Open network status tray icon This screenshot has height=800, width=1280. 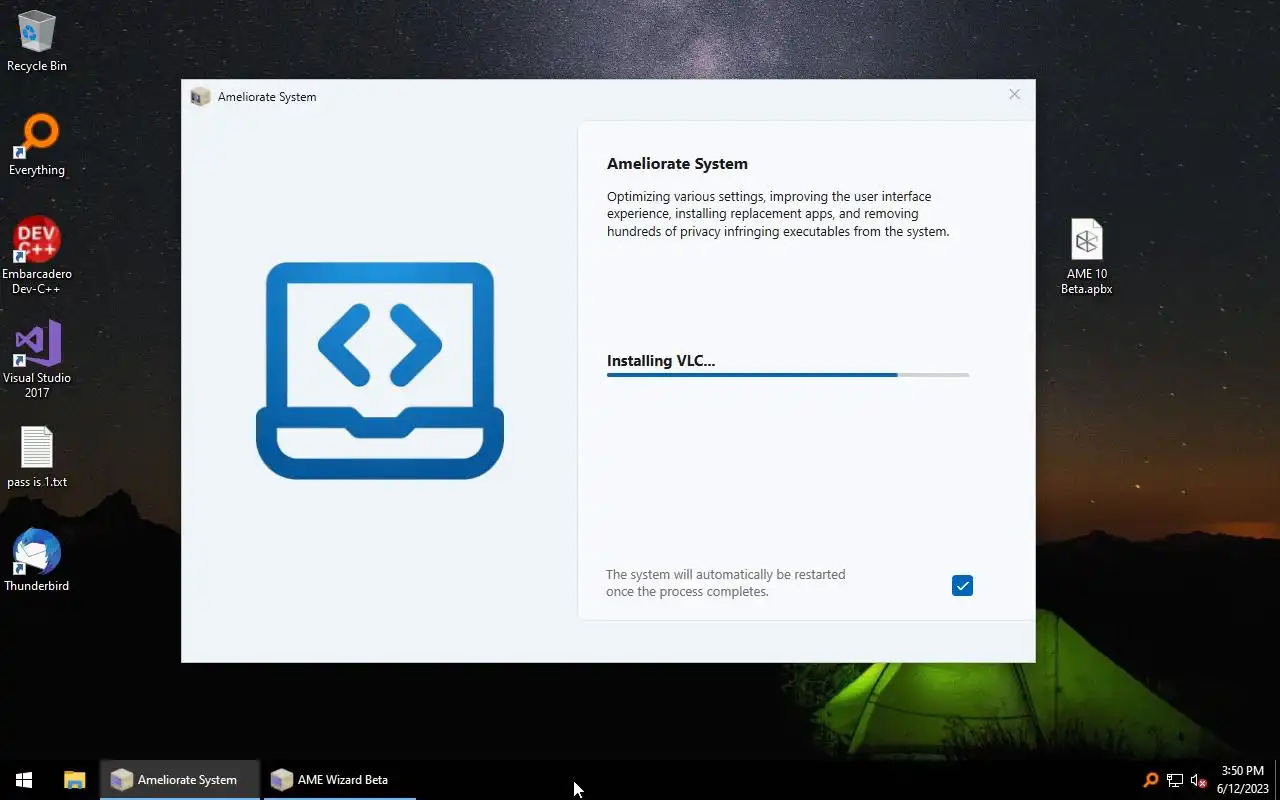tap(1175, 780)
